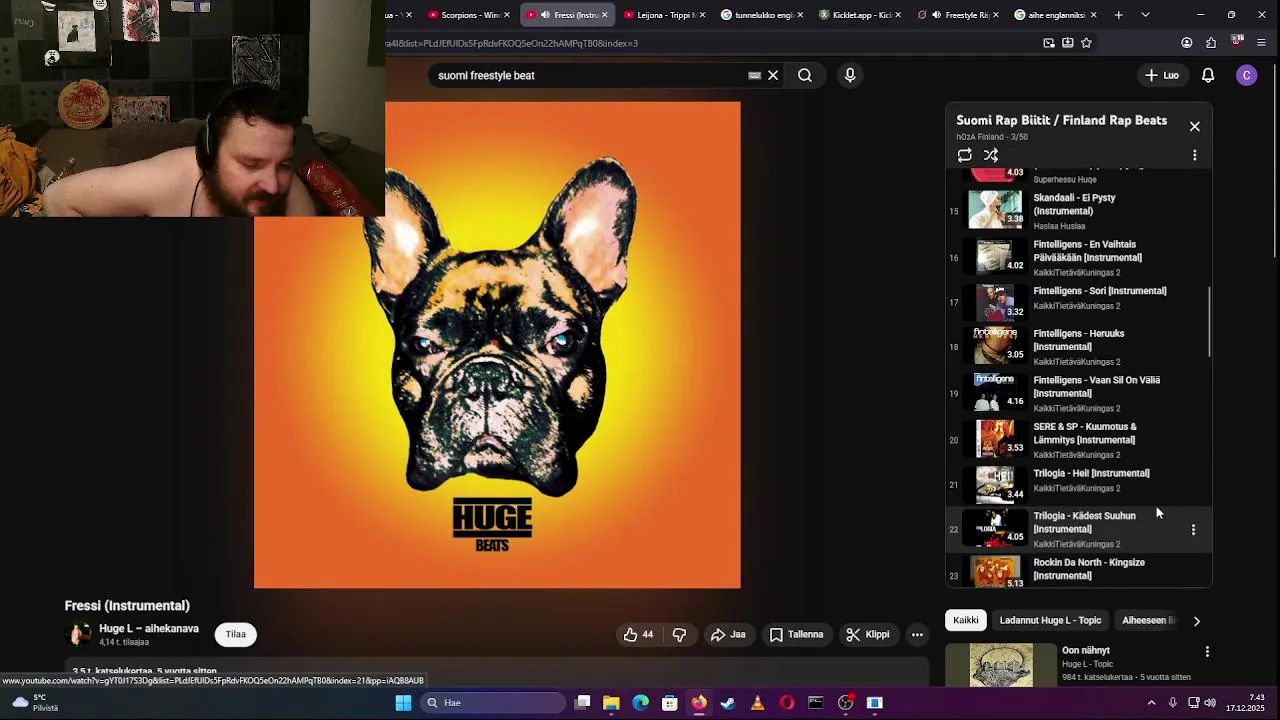Click the Luo create button
The image size is (1280, 720).
pyautogui.click(x=1162, y=75)
